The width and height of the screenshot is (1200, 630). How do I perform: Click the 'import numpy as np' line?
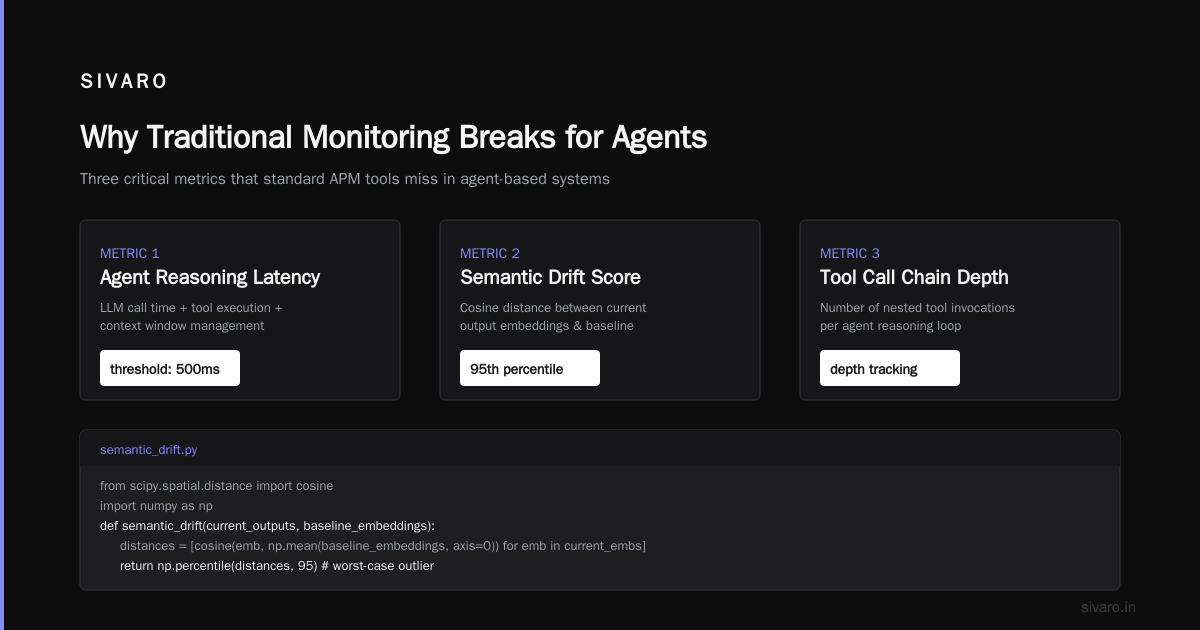click(x=156, y=505)
